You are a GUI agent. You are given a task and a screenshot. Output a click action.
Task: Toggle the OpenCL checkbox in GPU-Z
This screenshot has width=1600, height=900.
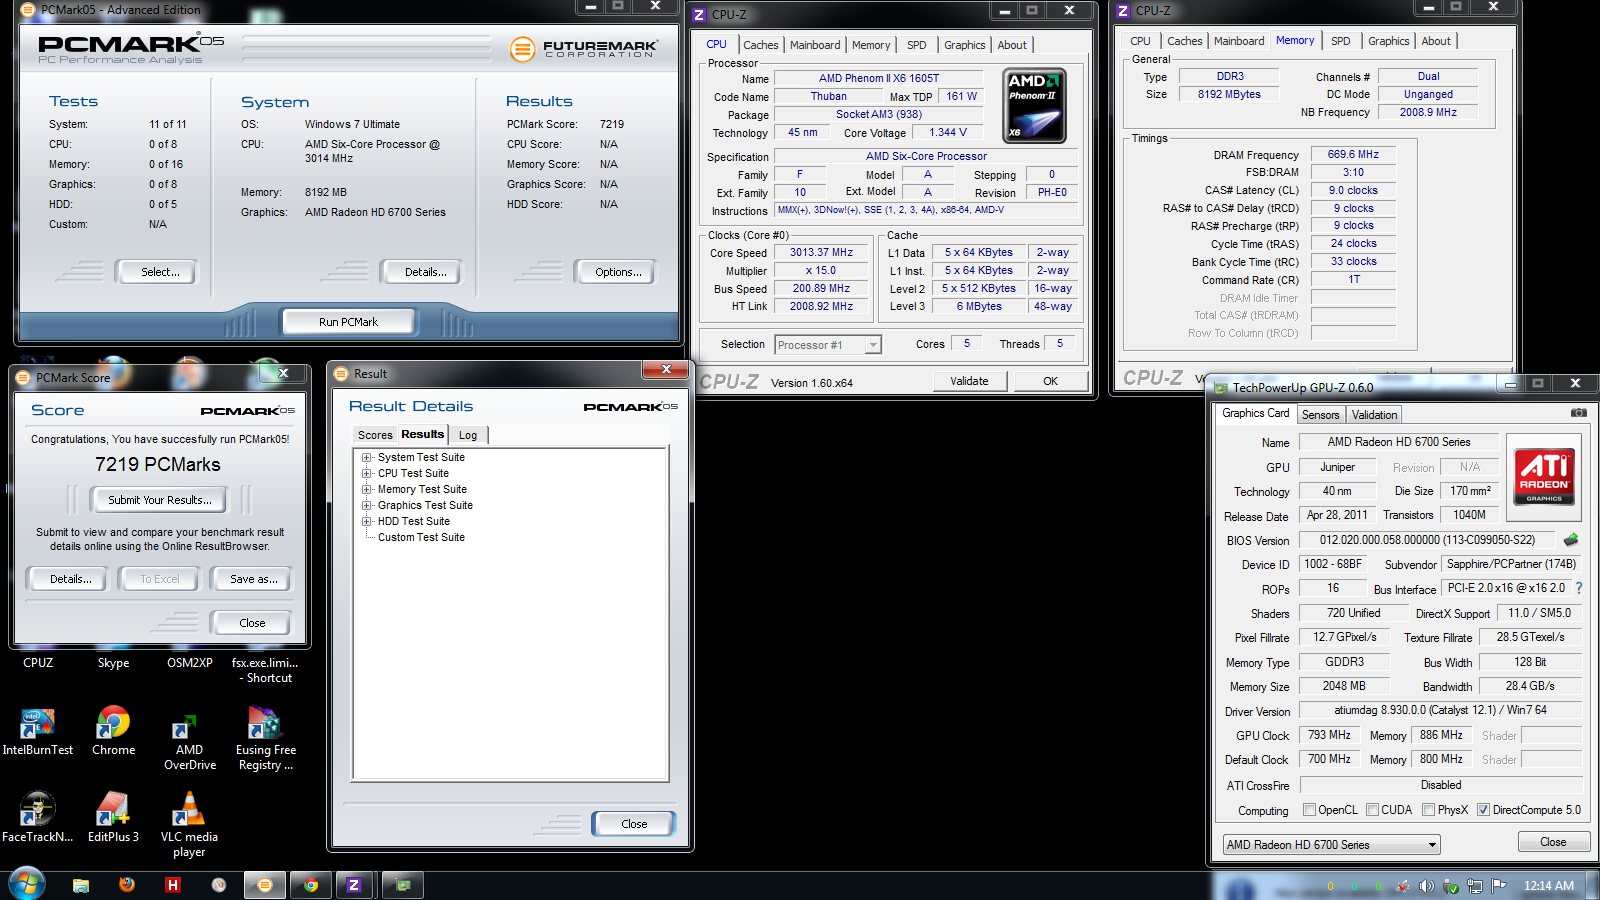1309,810
